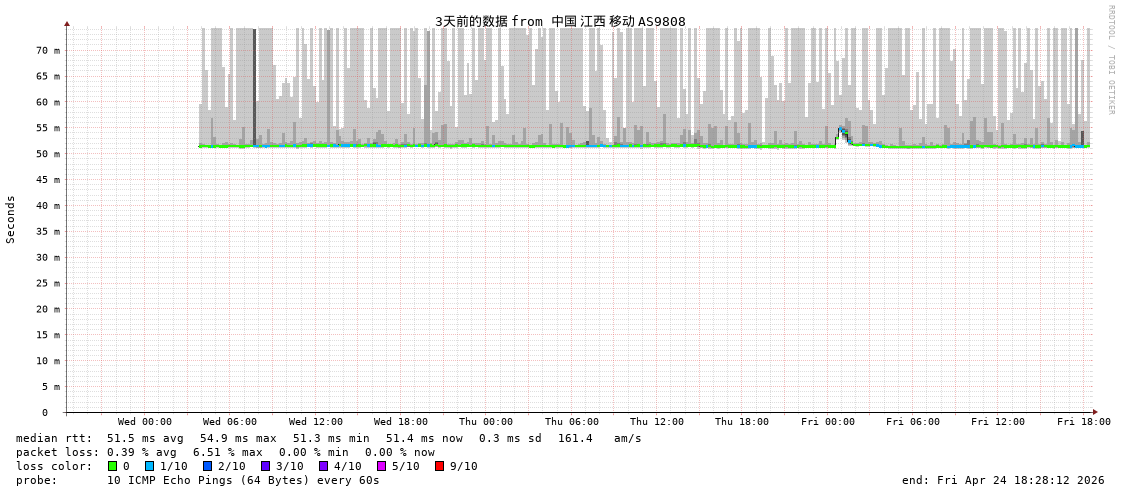Click the 70 m value on the Y axis
The image size is (1121, 494).
48,50
